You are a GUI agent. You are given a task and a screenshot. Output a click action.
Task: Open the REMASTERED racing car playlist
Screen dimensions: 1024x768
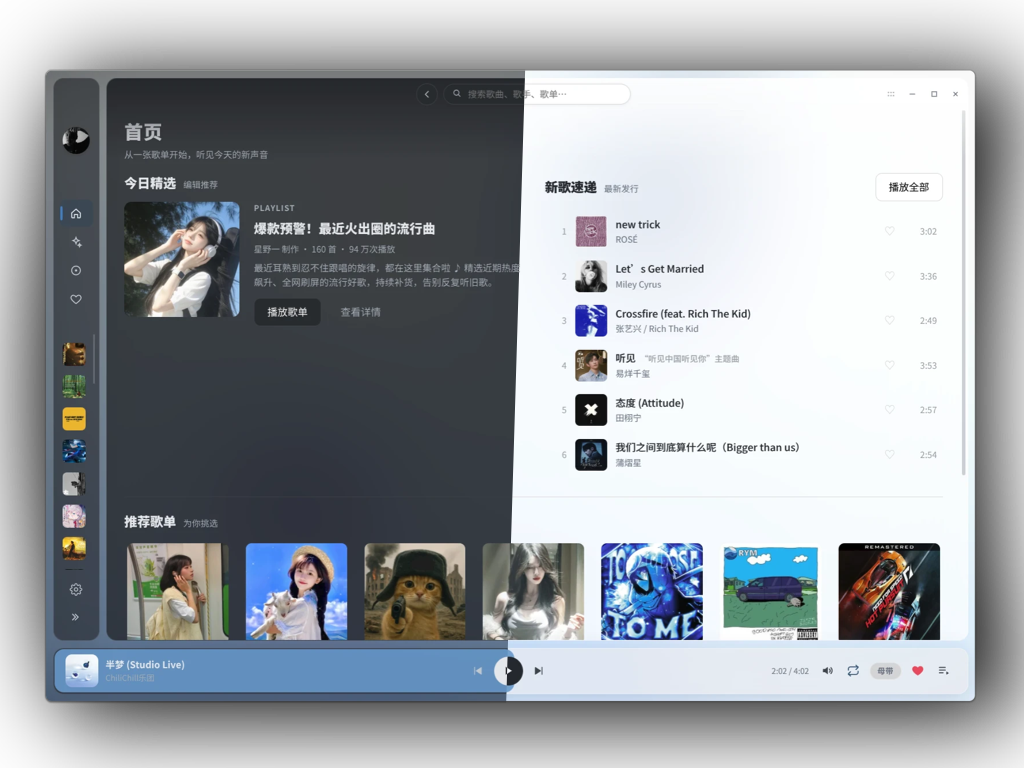point(889,592)
